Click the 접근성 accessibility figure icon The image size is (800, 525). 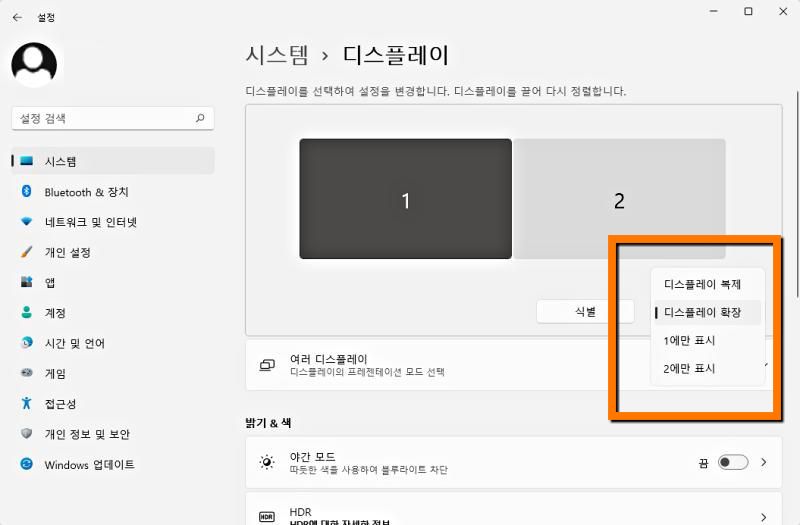coord(27,403)
